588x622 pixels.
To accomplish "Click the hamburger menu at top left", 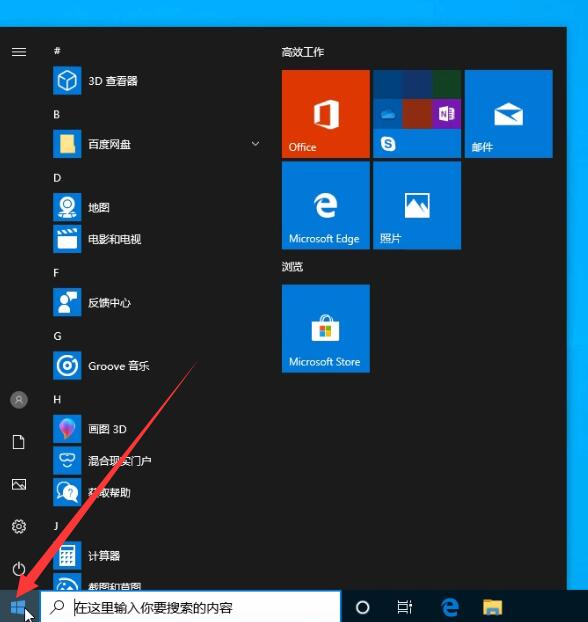I will pyautogui.click(x=19, y=52).
